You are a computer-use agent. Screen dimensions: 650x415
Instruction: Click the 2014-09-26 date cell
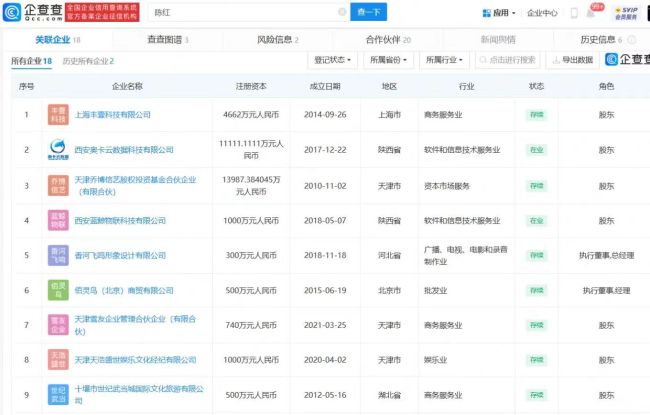[x=325, y=115]
